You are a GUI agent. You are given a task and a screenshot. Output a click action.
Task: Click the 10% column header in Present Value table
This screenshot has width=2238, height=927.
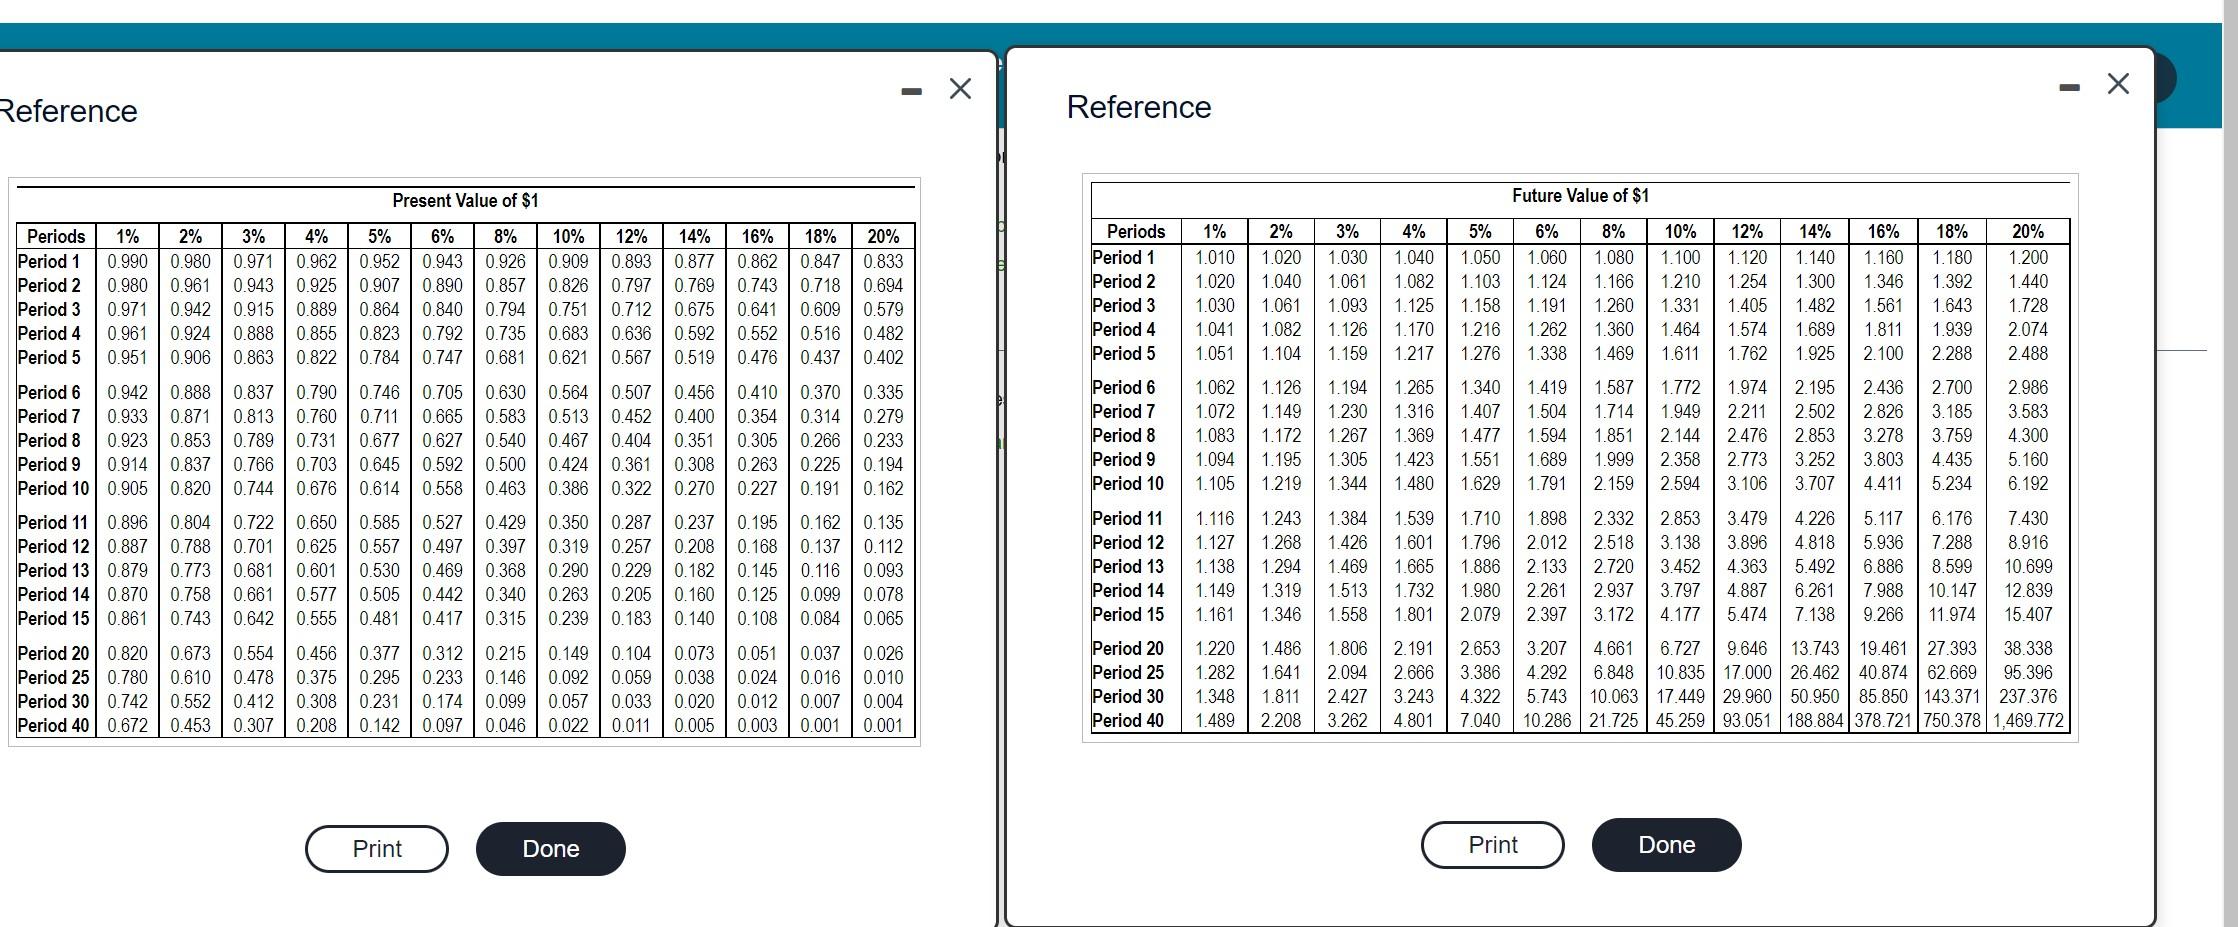point(568,237)
